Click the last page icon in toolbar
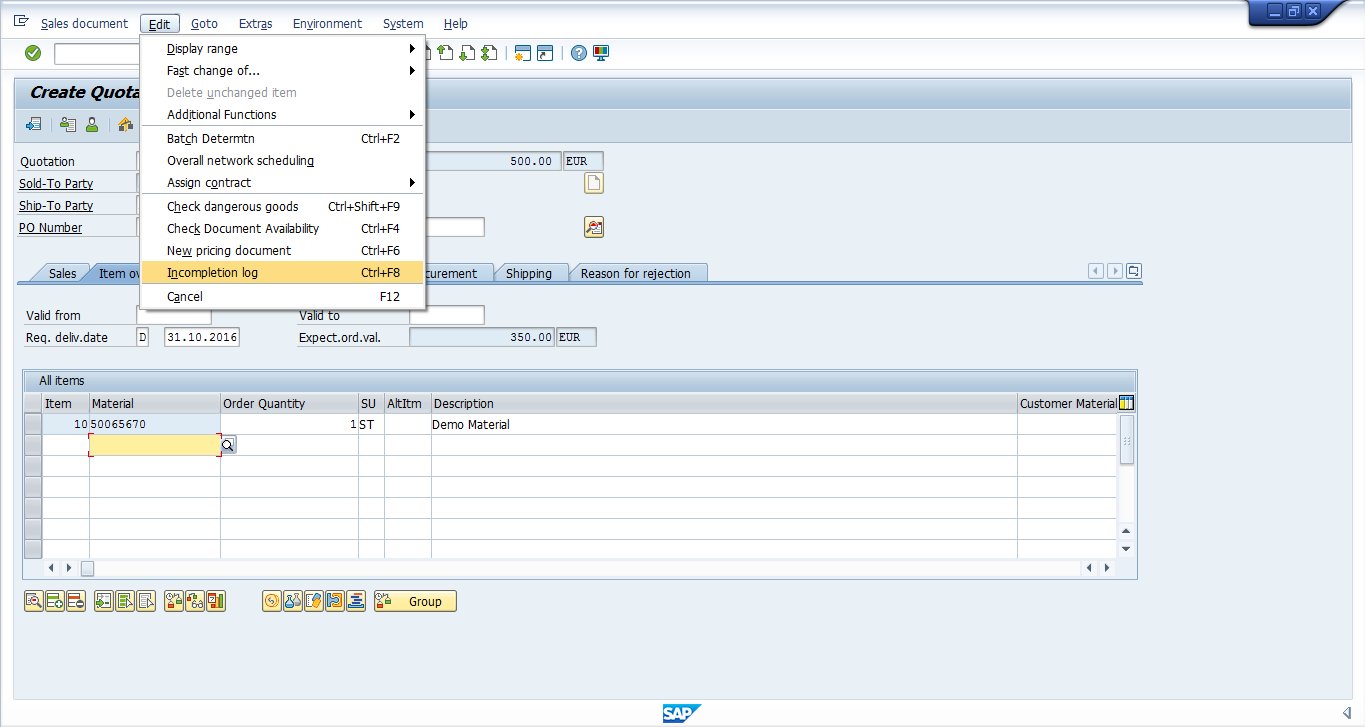This screenshot has width=1365, height=727. [489, 53]
